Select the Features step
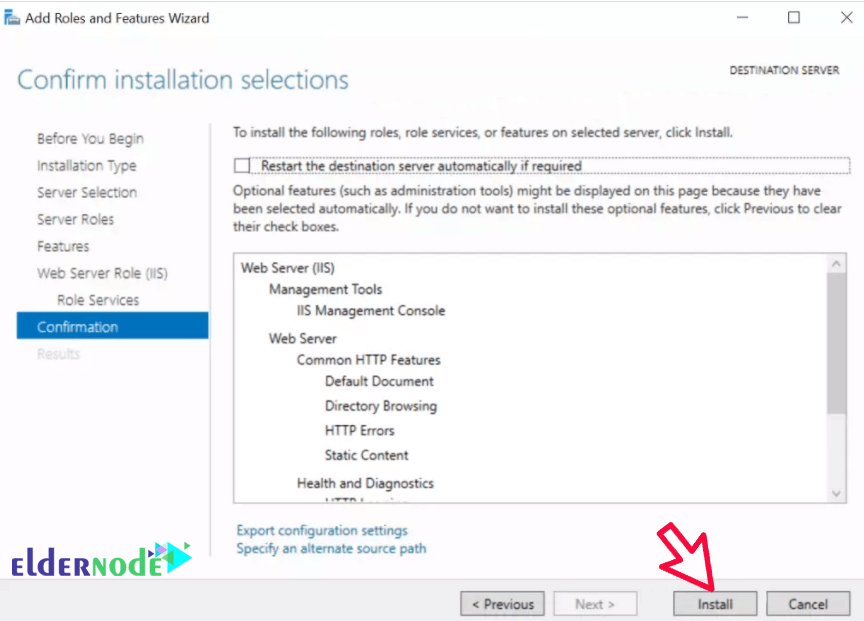 coord(62,246)
